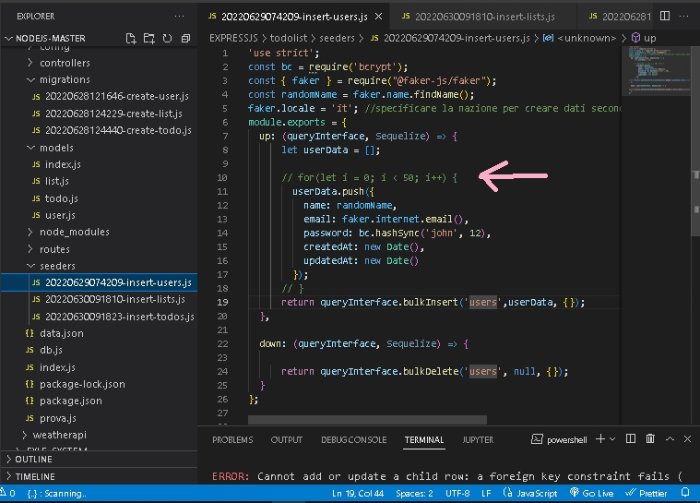Kill terminal with the trash icon
The image size is (700, 503).
(650, 439)
